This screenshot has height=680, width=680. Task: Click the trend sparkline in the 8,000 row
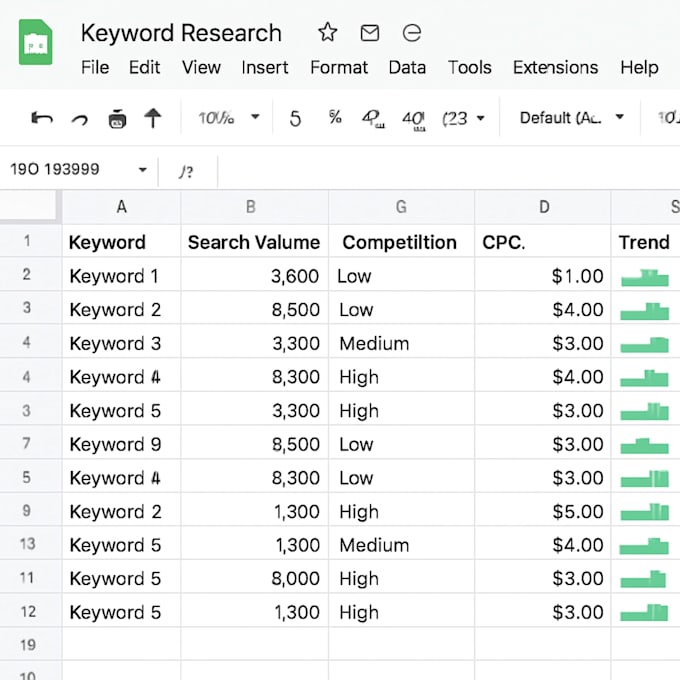coord(643,579)
